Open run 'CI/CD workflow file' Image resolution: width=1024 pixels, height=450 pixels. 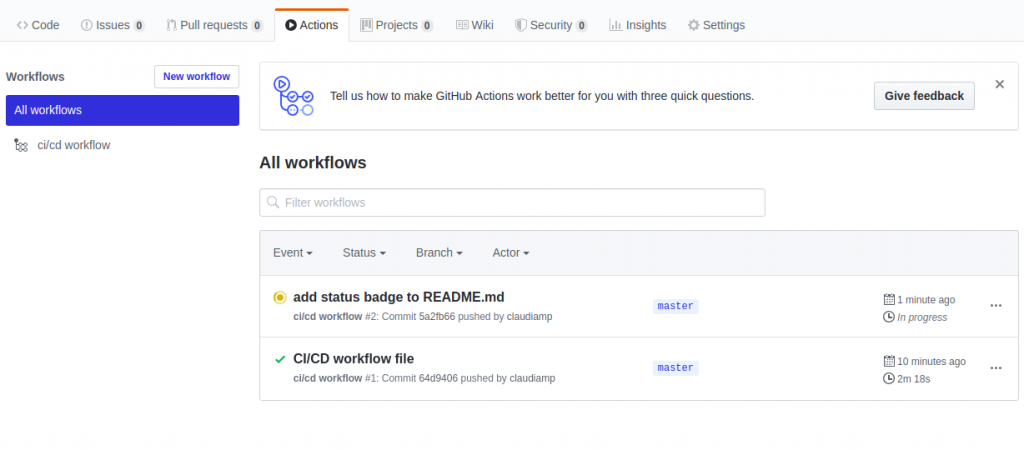click(x=353, y=359)
